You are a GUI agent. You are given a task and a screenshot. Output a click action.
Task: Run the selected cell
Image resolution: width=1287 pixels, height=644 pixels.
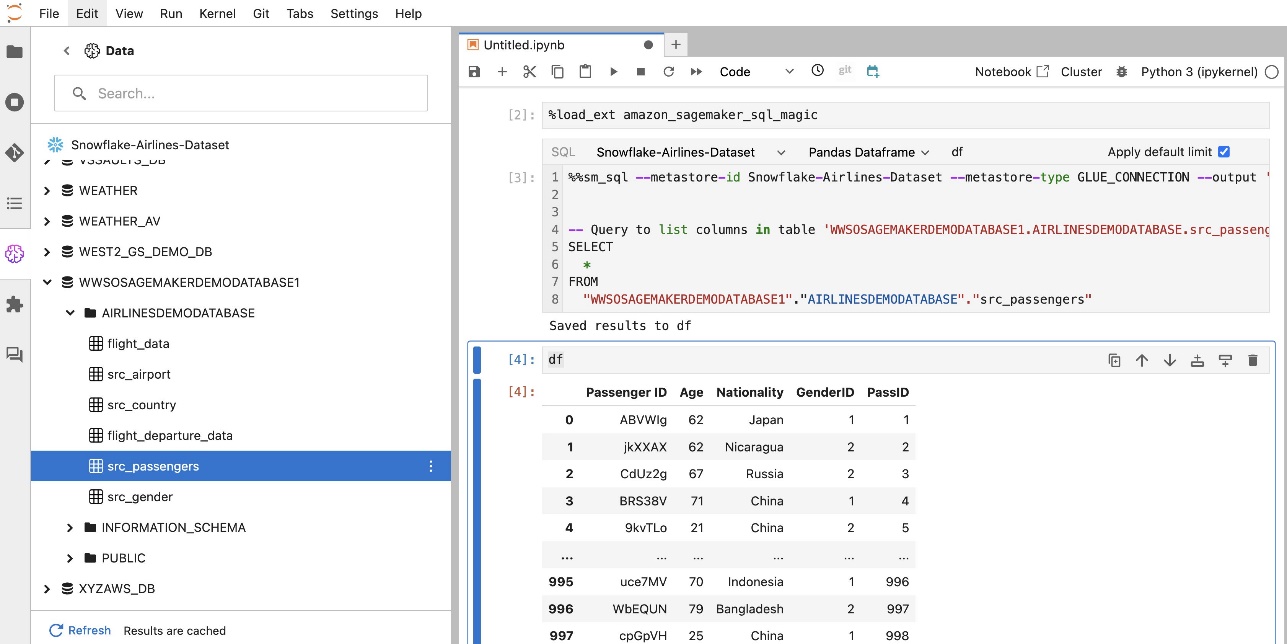pos(614,72)
